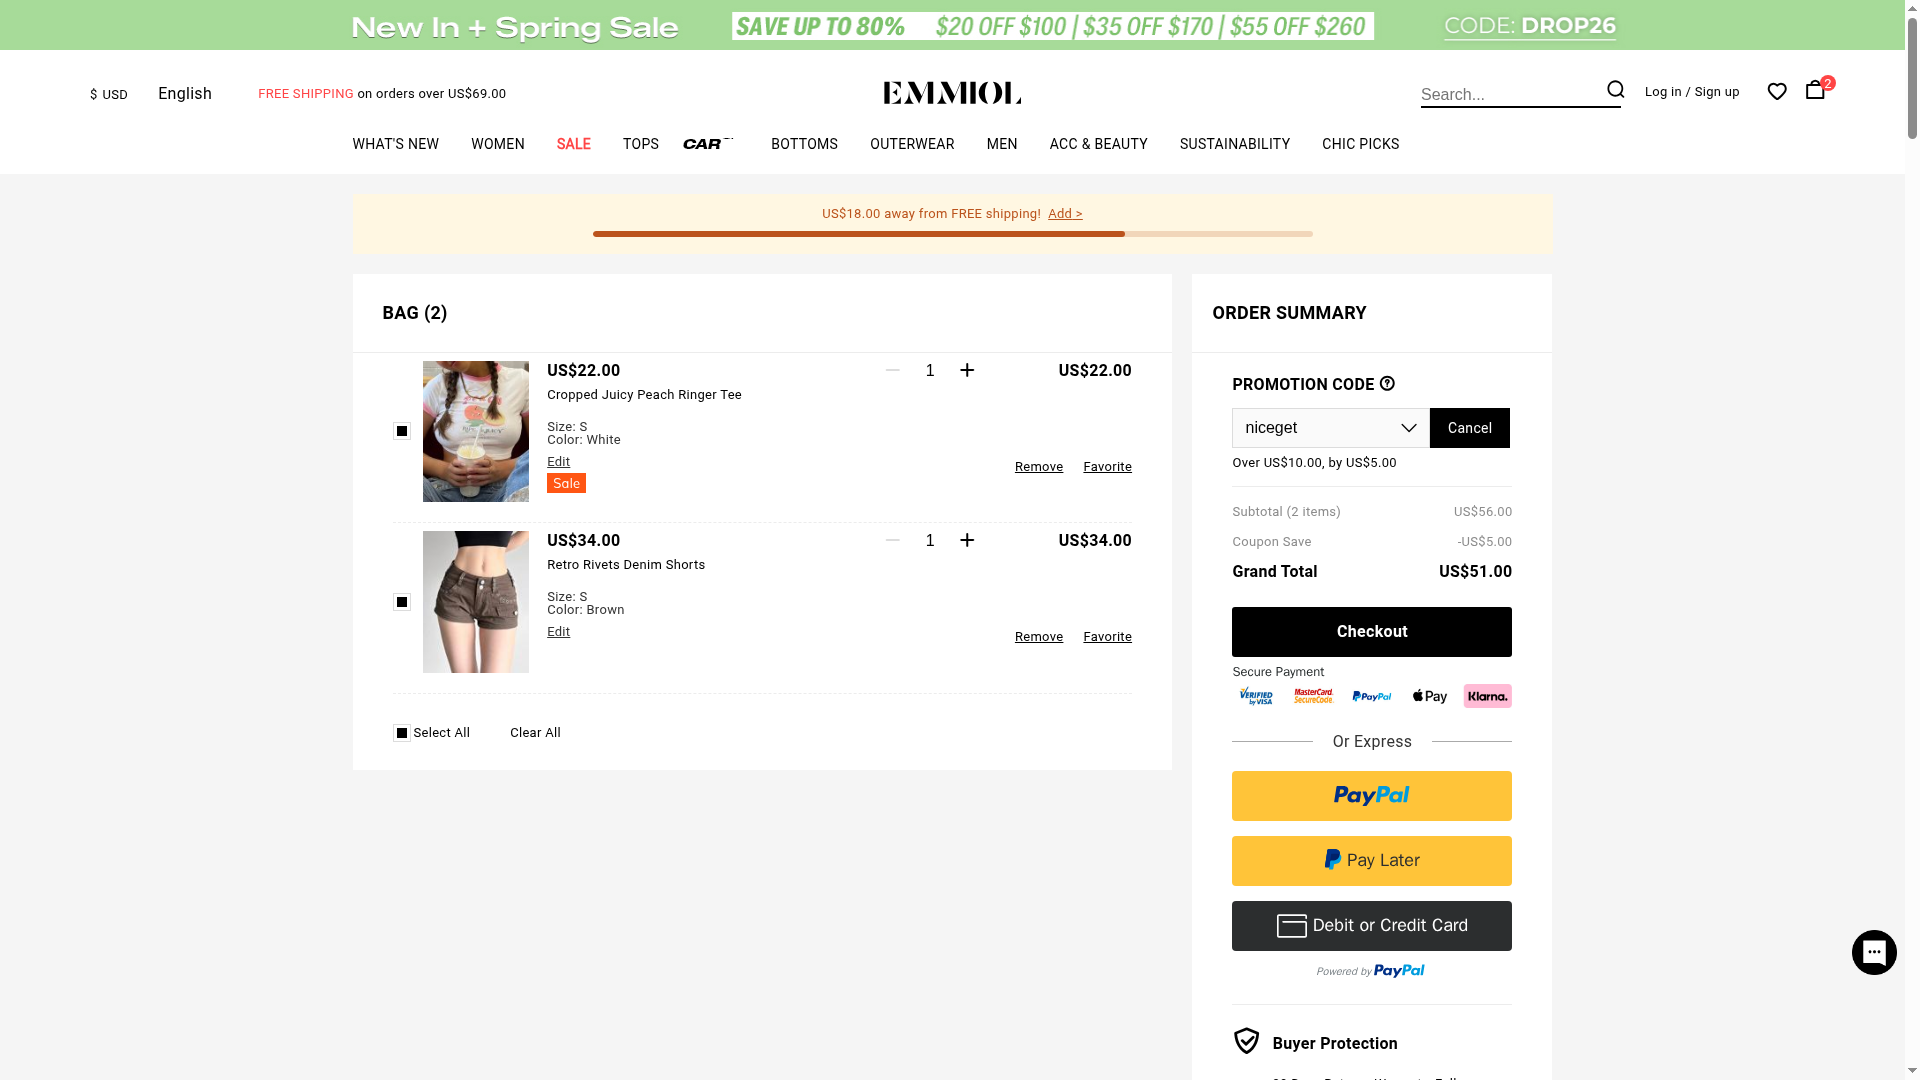This screenshot has width=1920, height=1080.
Task: Open the USD currency selector
Action: tap(109, 94)
